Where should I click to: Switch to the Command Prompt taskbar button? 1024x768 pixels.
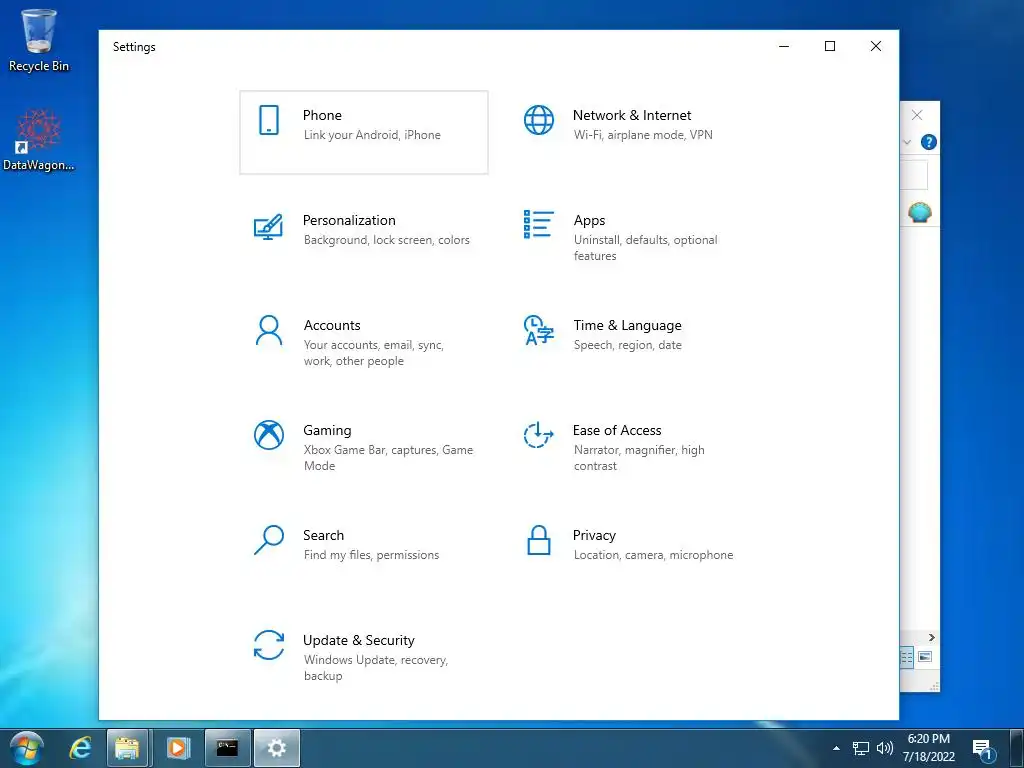point(227,748)
